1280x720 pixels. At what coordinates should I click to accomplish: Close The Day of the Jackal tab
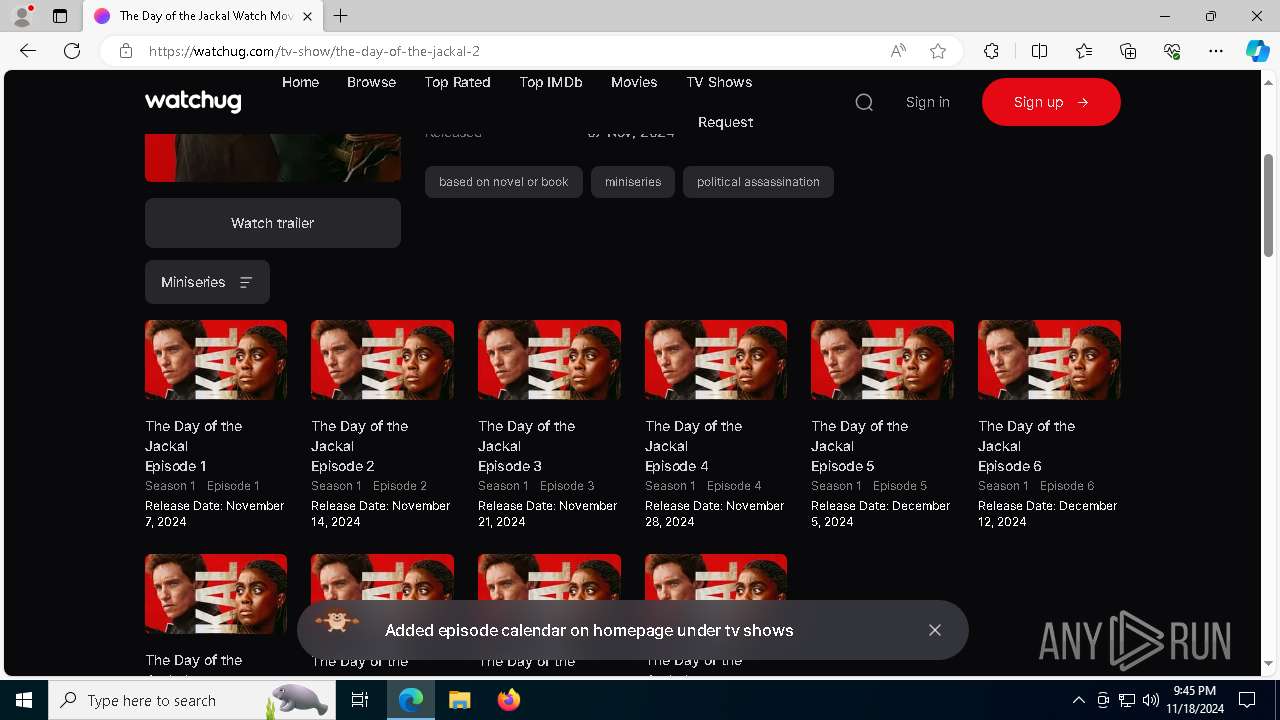coord(307,16)
